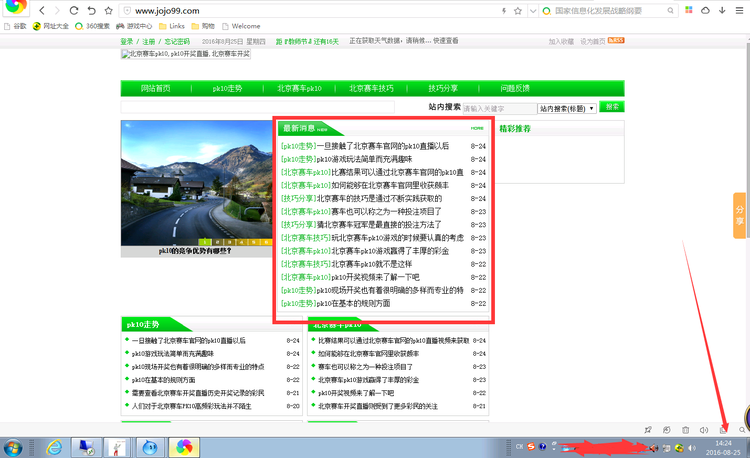The height and width of the screenshot is (458, 750).
Task: Open the 北京赛车pk10 nav tab
Action: pos(299,88)
